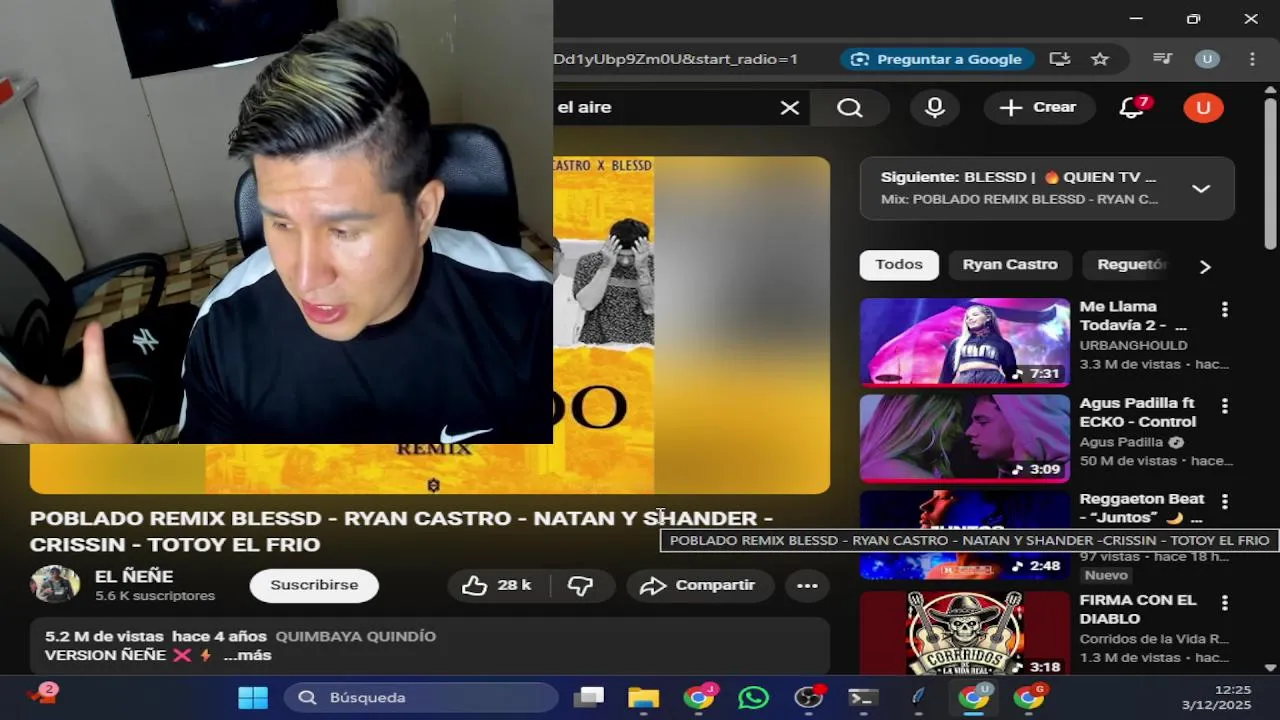The height and width of the screenshot is (720, 1280).
Task: Click the Preguntar a Google button
Action: click(936, 59)
